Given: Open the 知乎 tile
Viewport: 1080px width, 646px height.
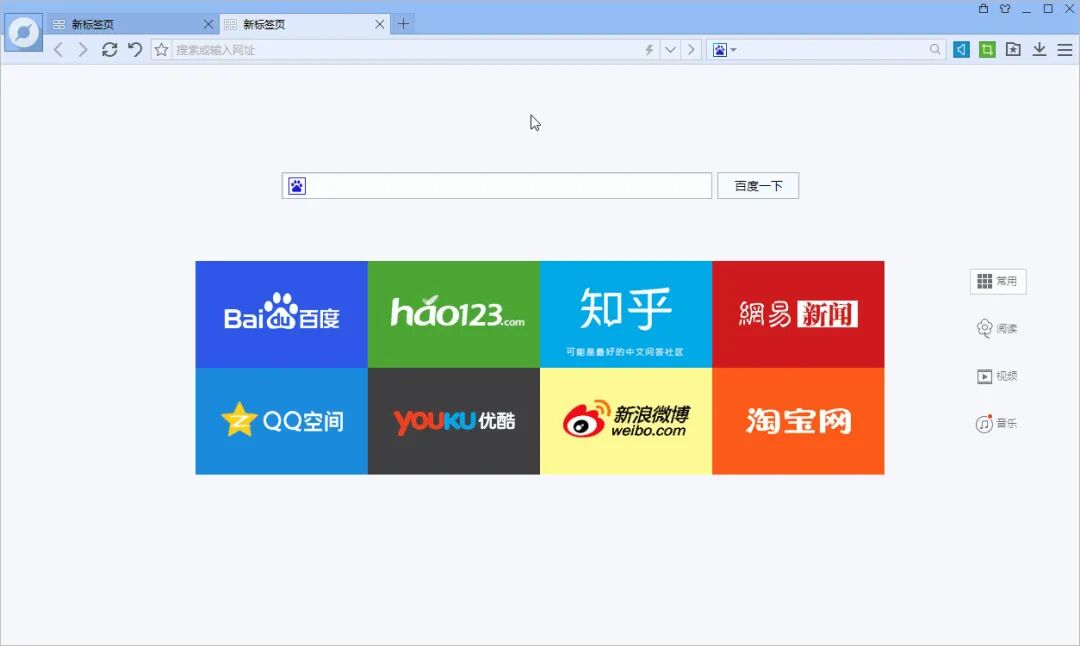Looking at the screenshot, I should point(626,314).
